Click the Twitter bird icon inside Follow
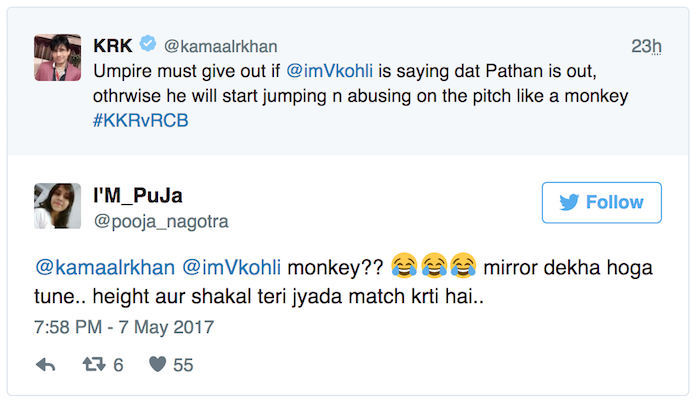This screenshot has width=700, height=404. pos(569,202)
